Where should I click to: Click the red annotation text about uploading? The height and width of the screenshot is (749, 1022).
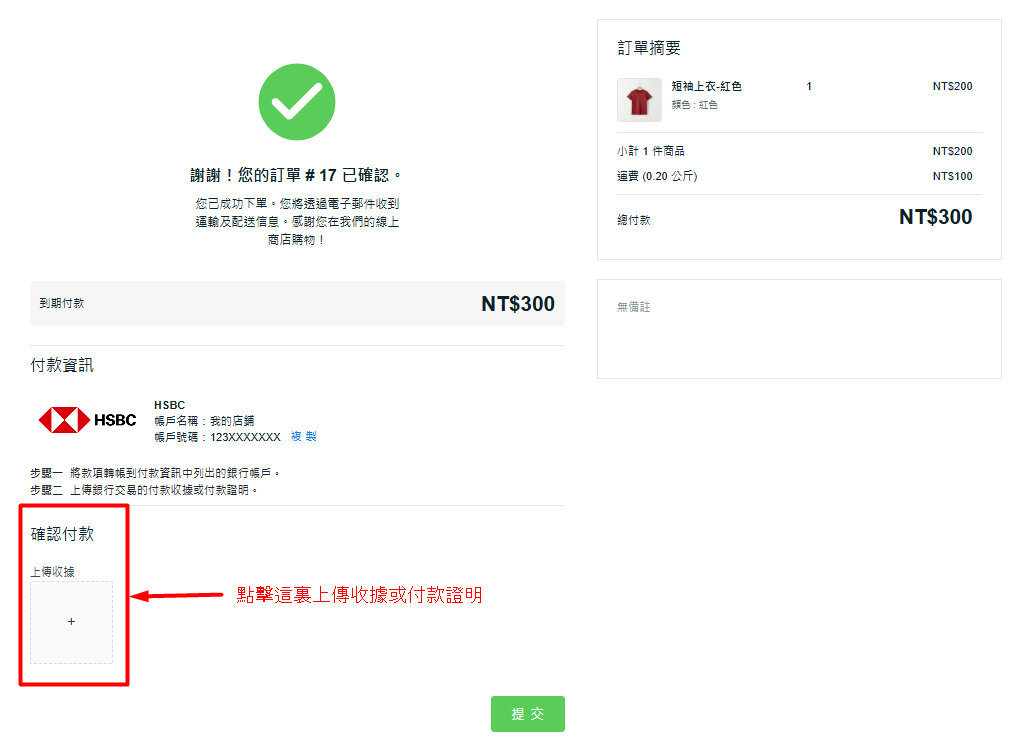pyautogui.click(x=359, y=595)
